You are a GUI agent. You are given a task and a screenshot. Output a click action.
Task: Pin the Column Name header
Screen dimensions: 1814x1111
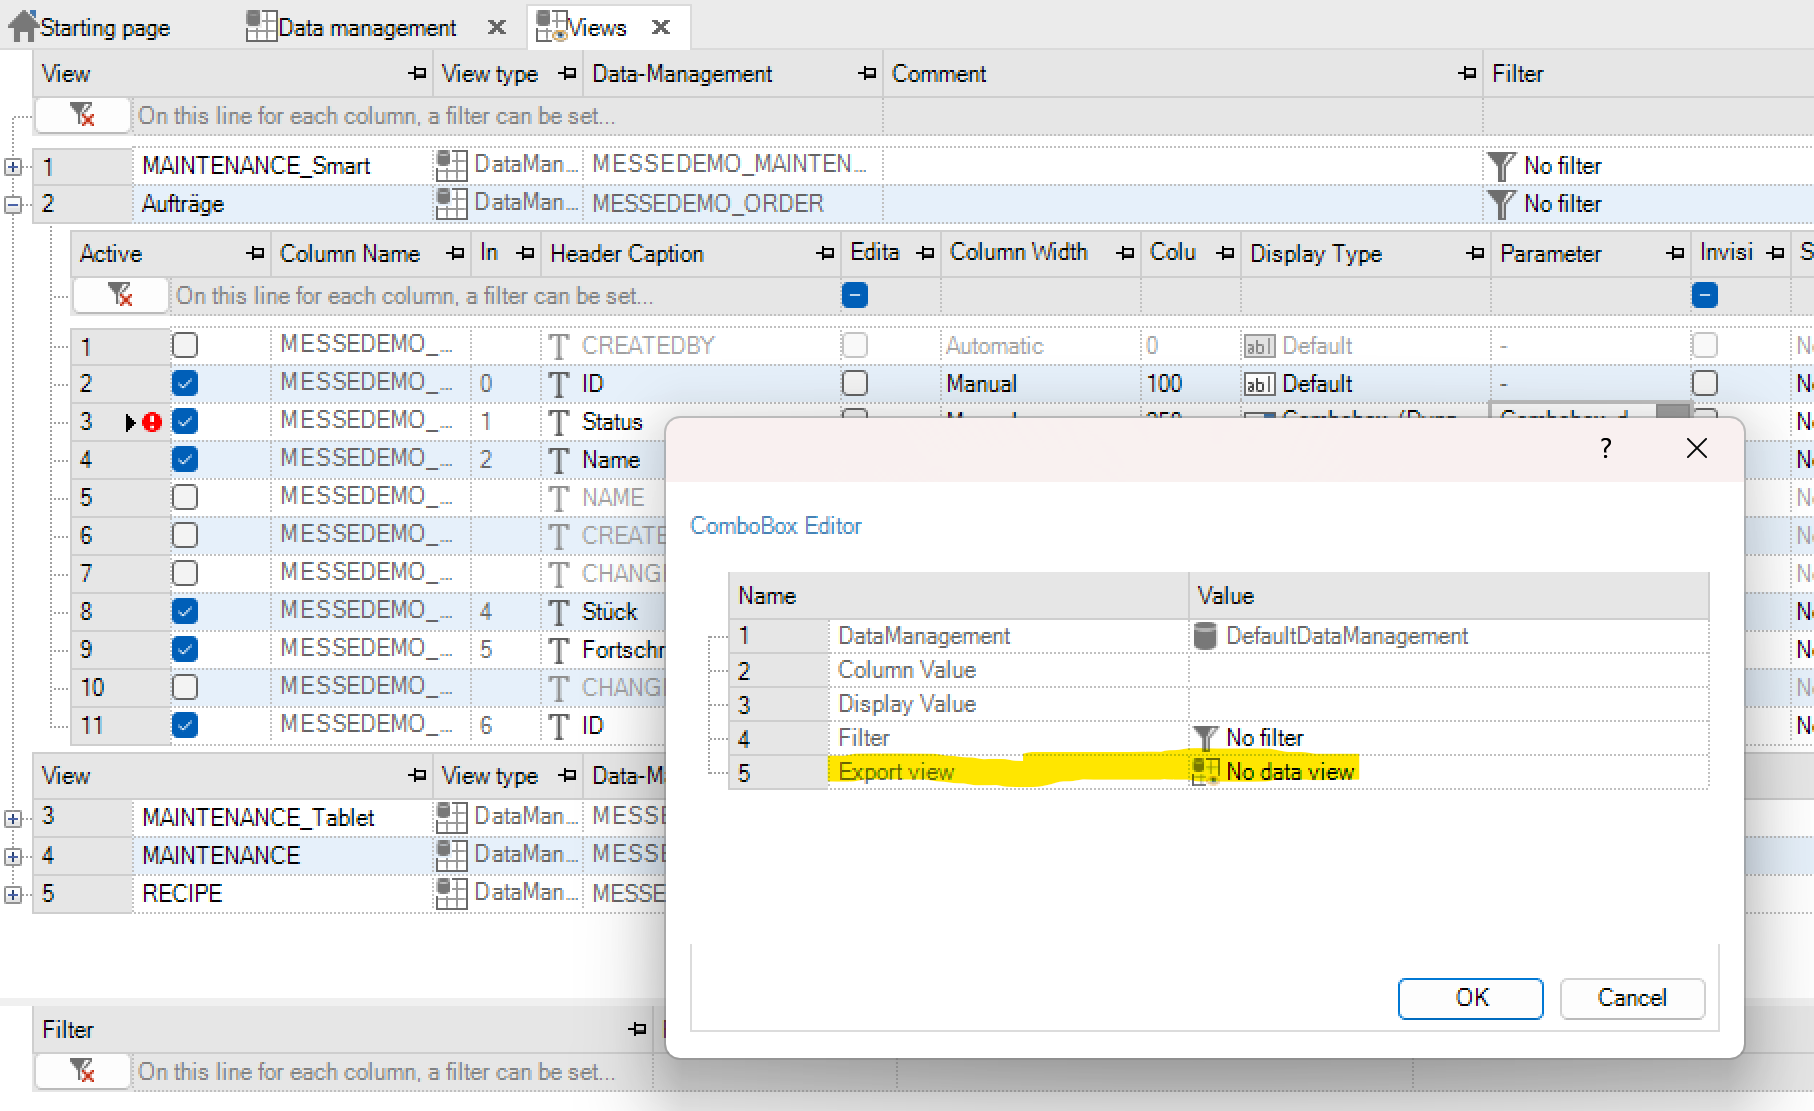pos(455,254)
